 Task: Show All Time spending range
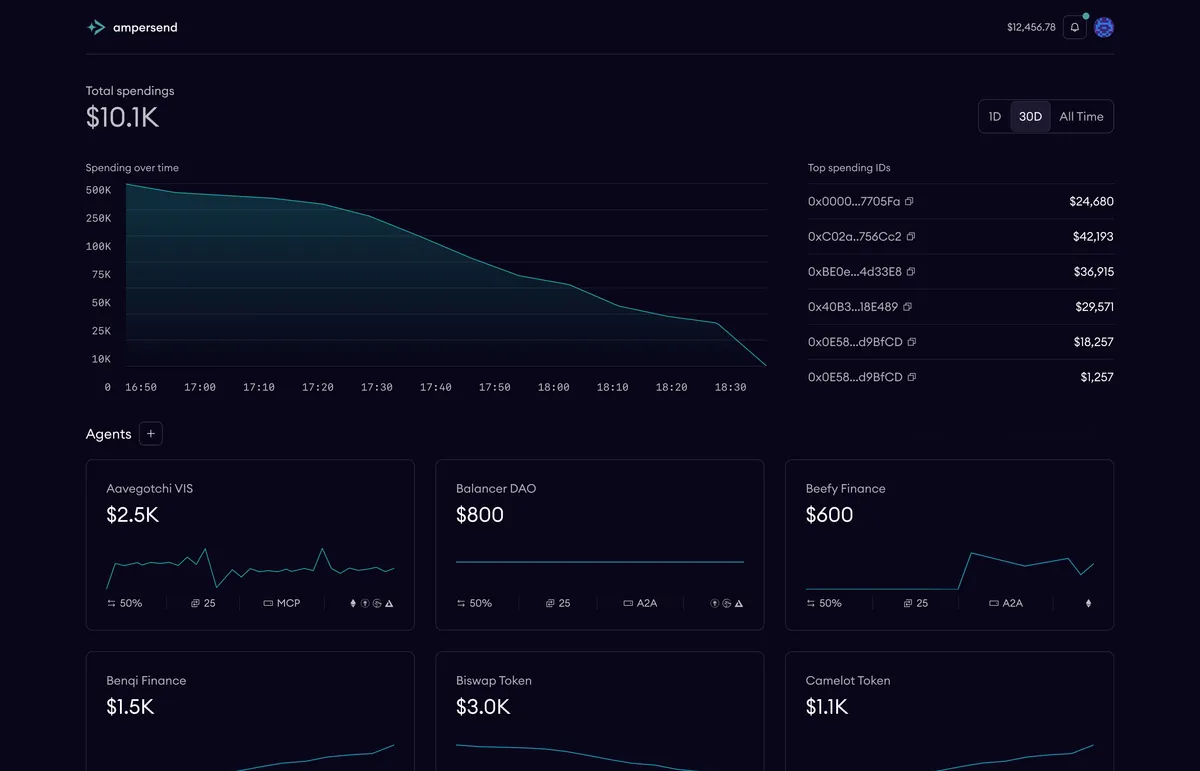pos(1081,117)
